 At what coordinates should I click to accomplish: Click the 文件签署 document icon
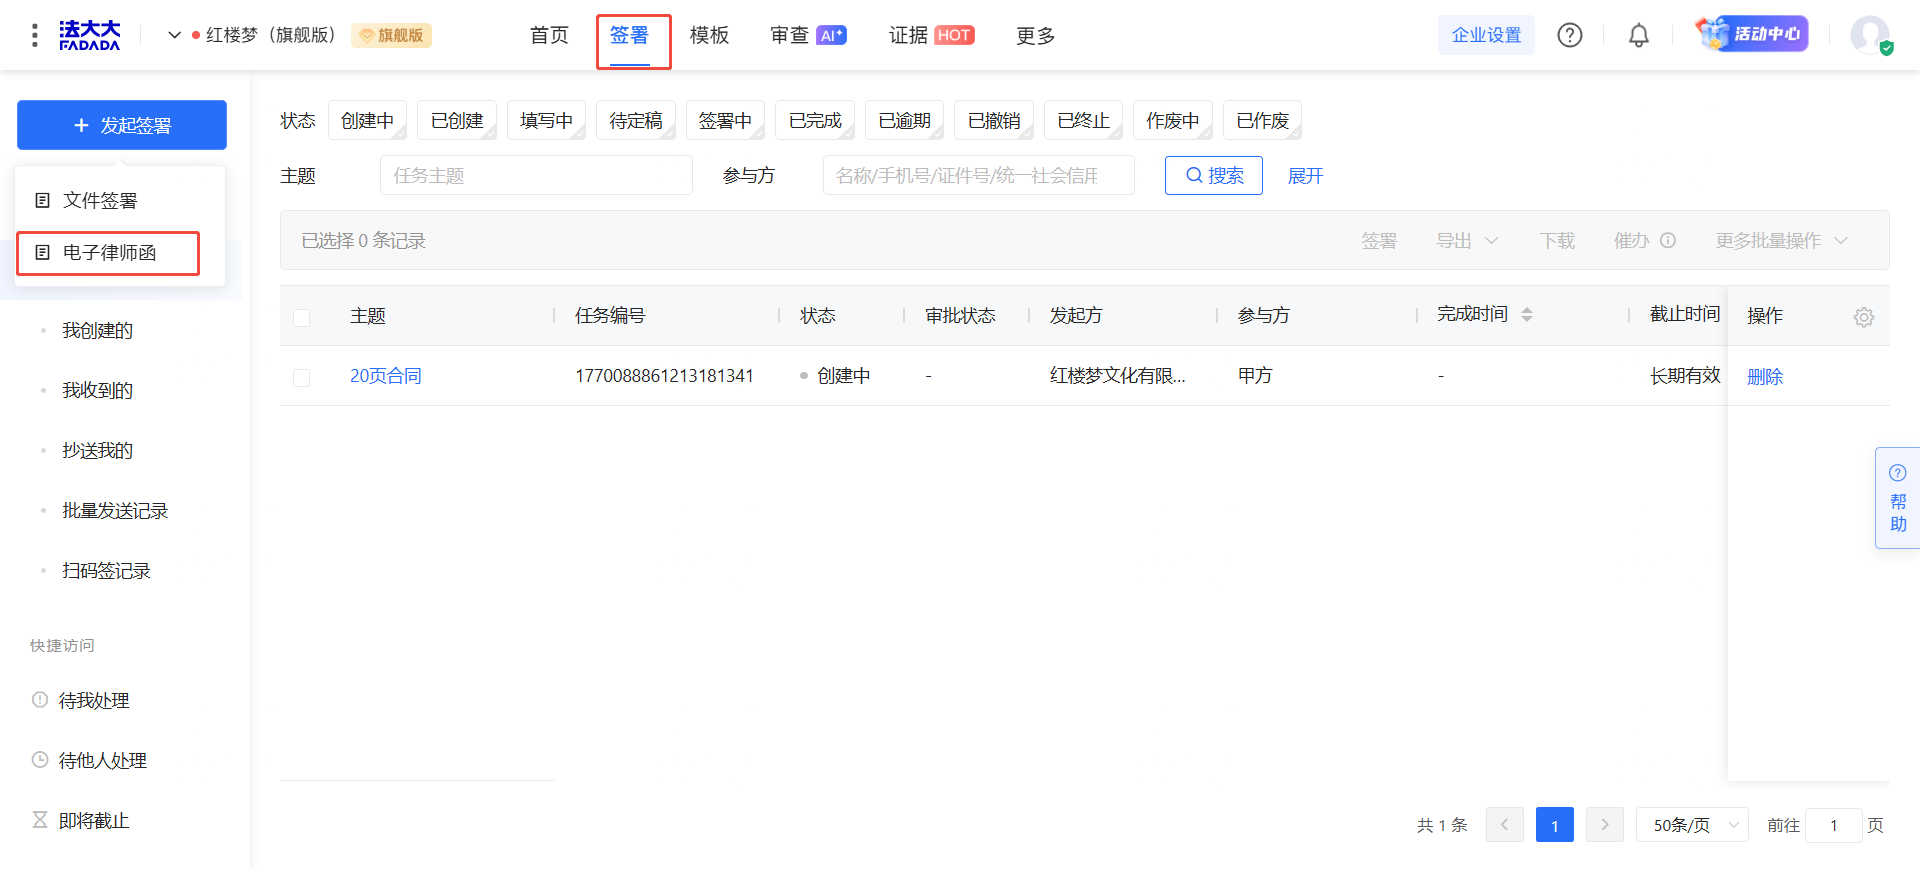[43, 201]
